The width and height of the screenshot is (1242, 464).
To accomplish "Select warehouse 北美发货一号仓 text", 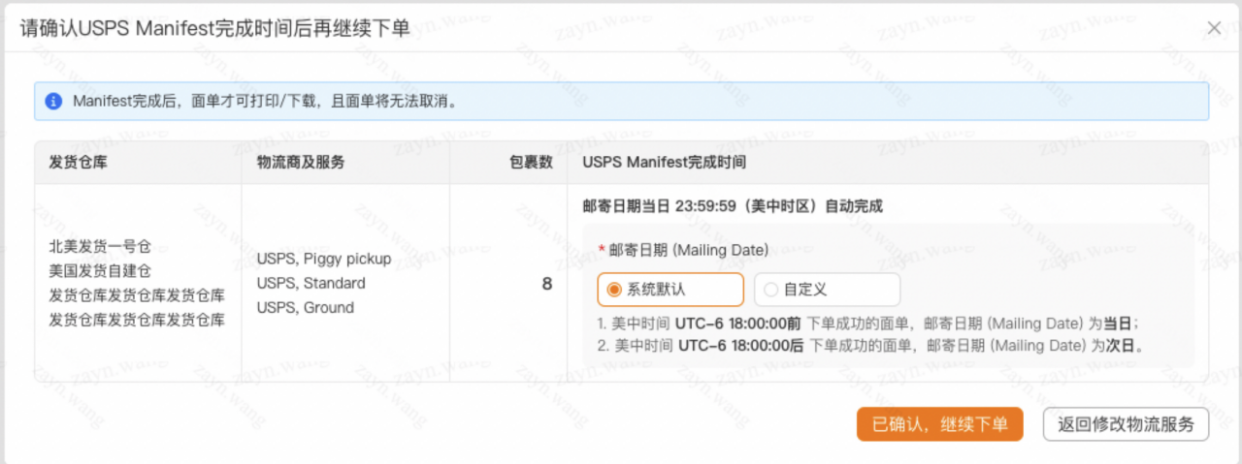I will [100, 246].
